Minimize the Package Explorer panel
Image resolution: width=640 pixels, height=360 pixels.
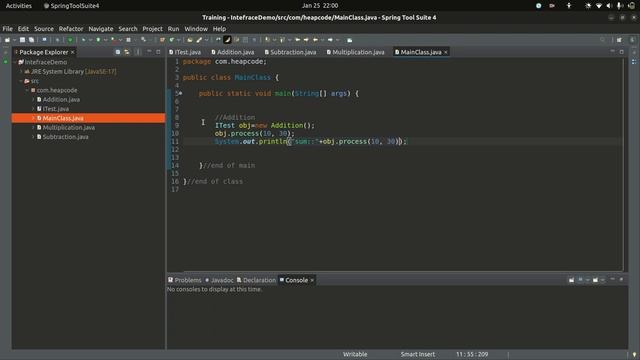click(x=149, y=52)
